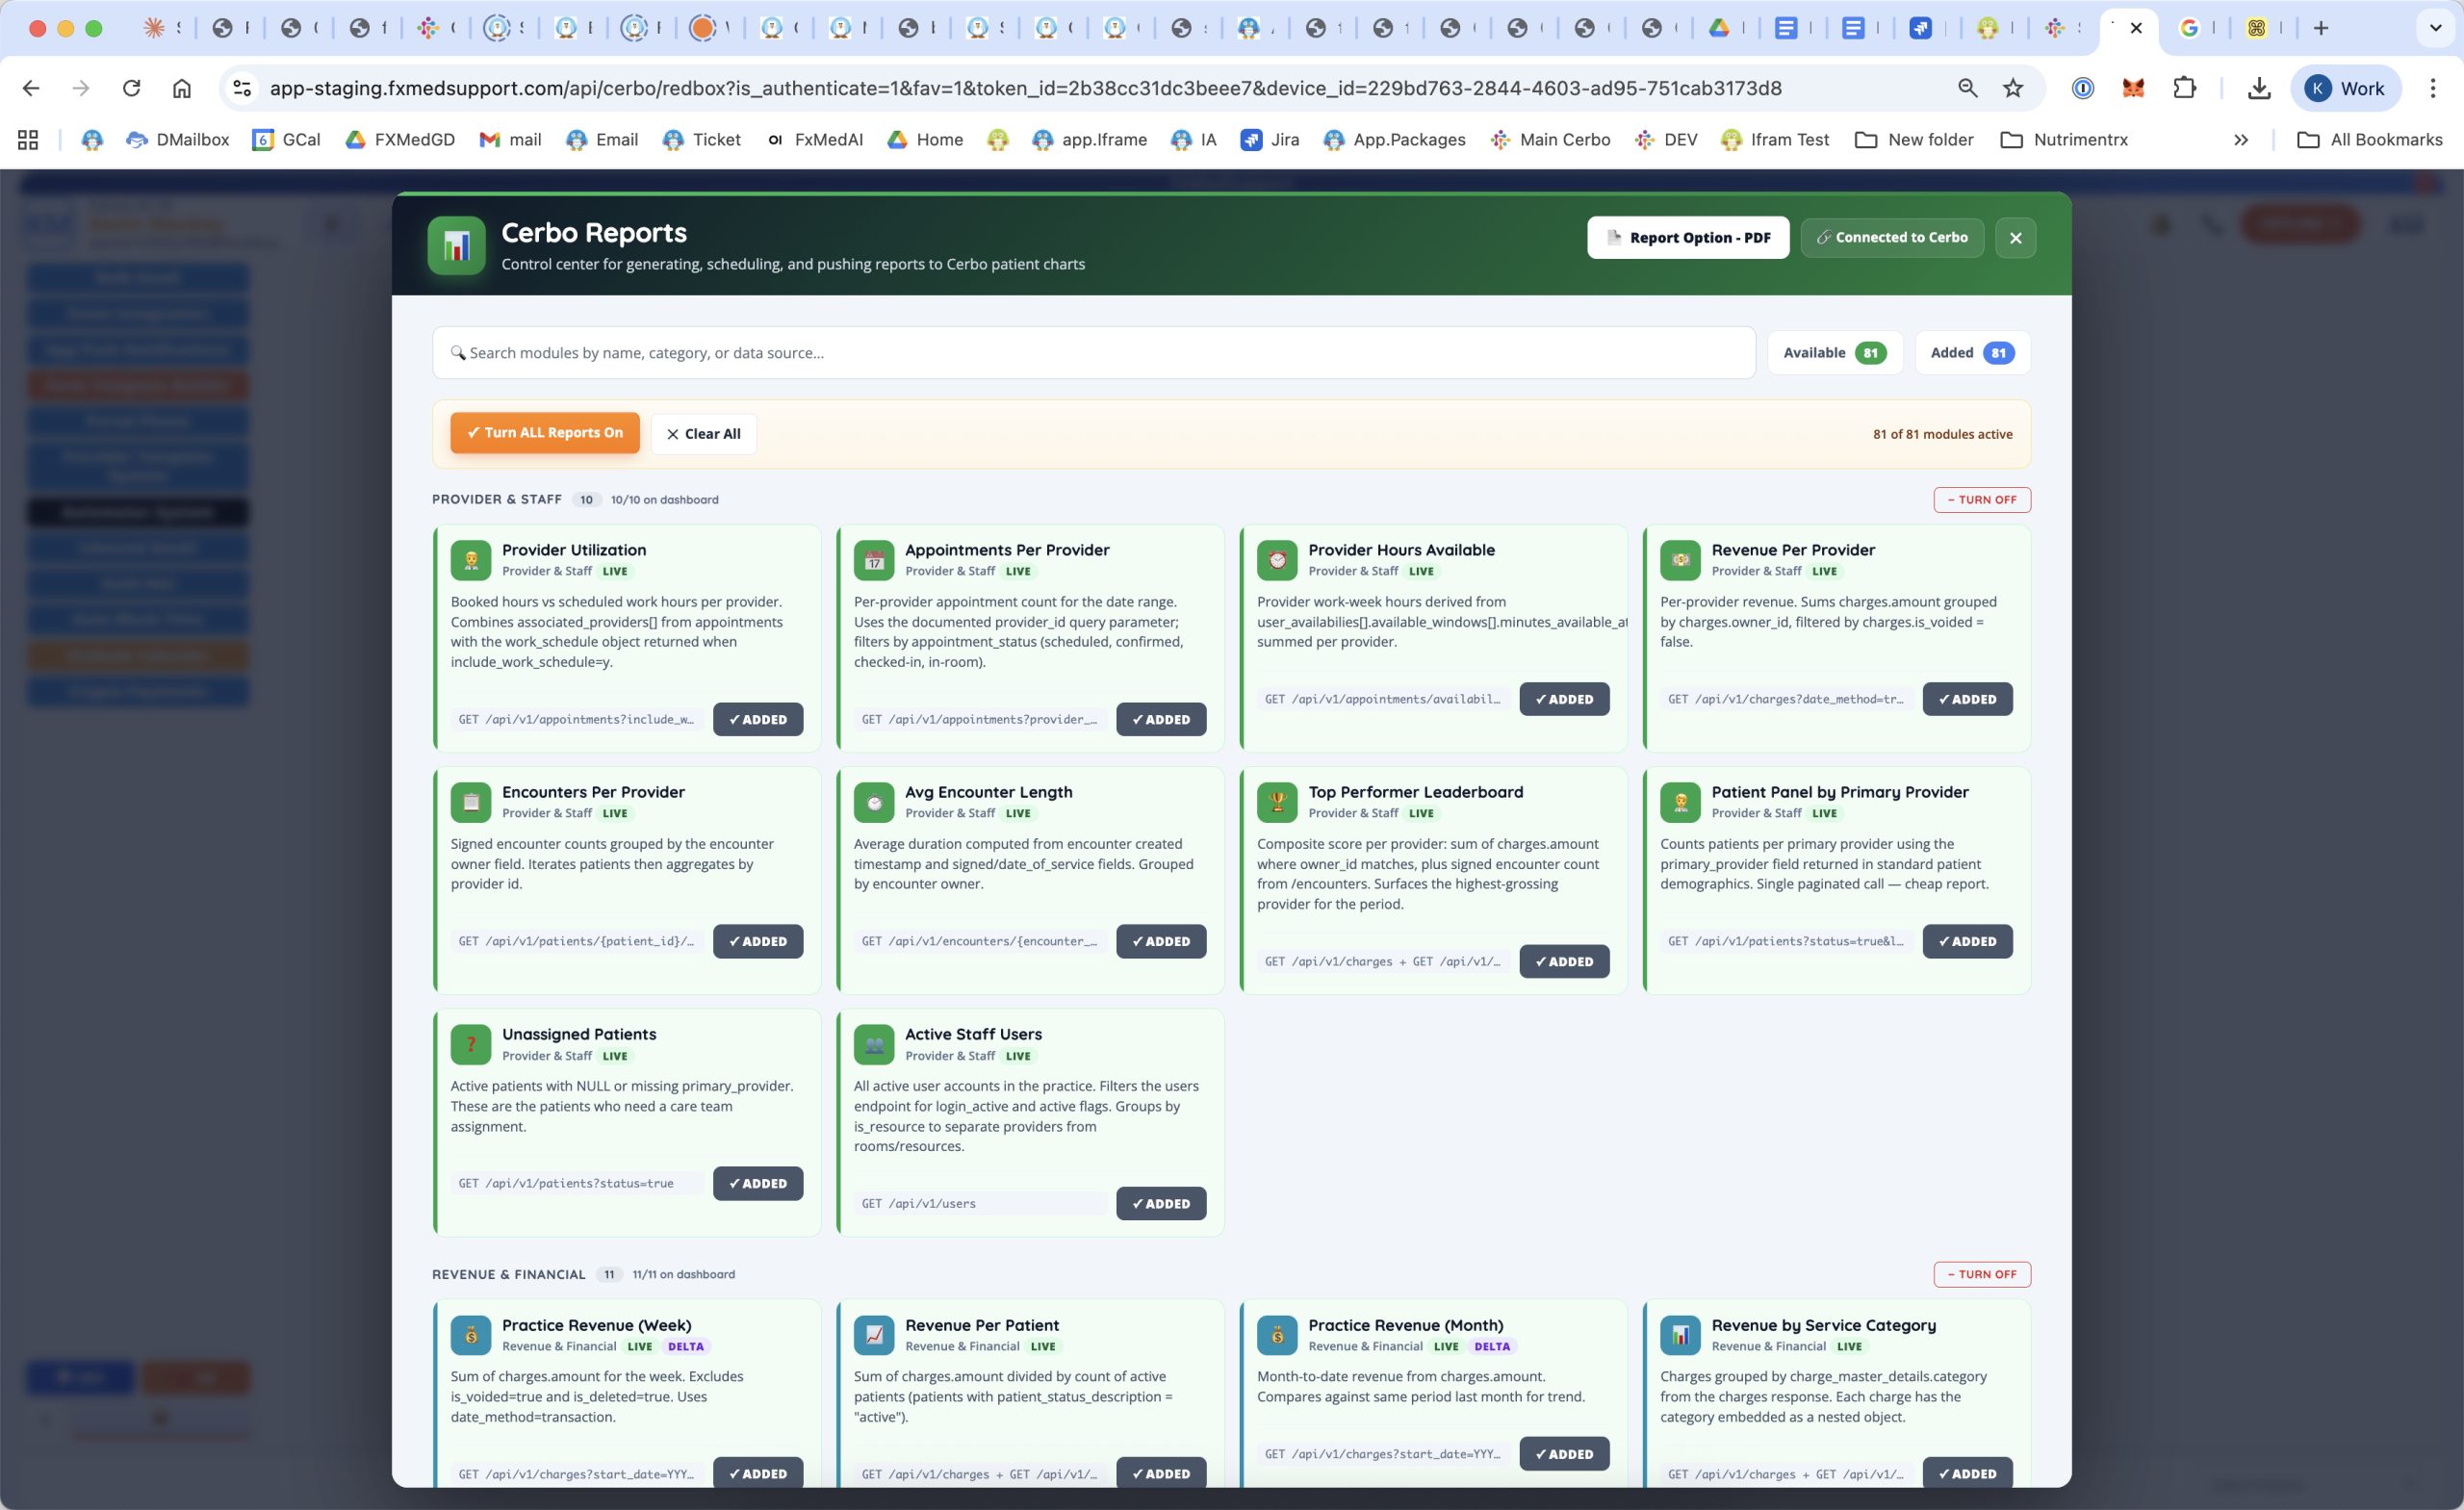
Task: Click the Unassigned Patients question mark icon
Action: [x=471, y=1044]
